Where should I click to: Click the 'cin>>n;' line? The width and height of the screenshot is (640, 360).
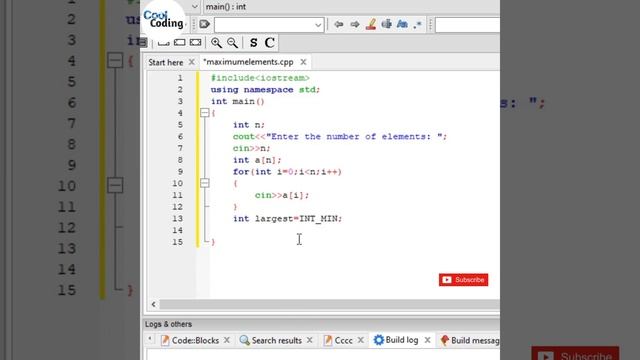coord(252,148)
